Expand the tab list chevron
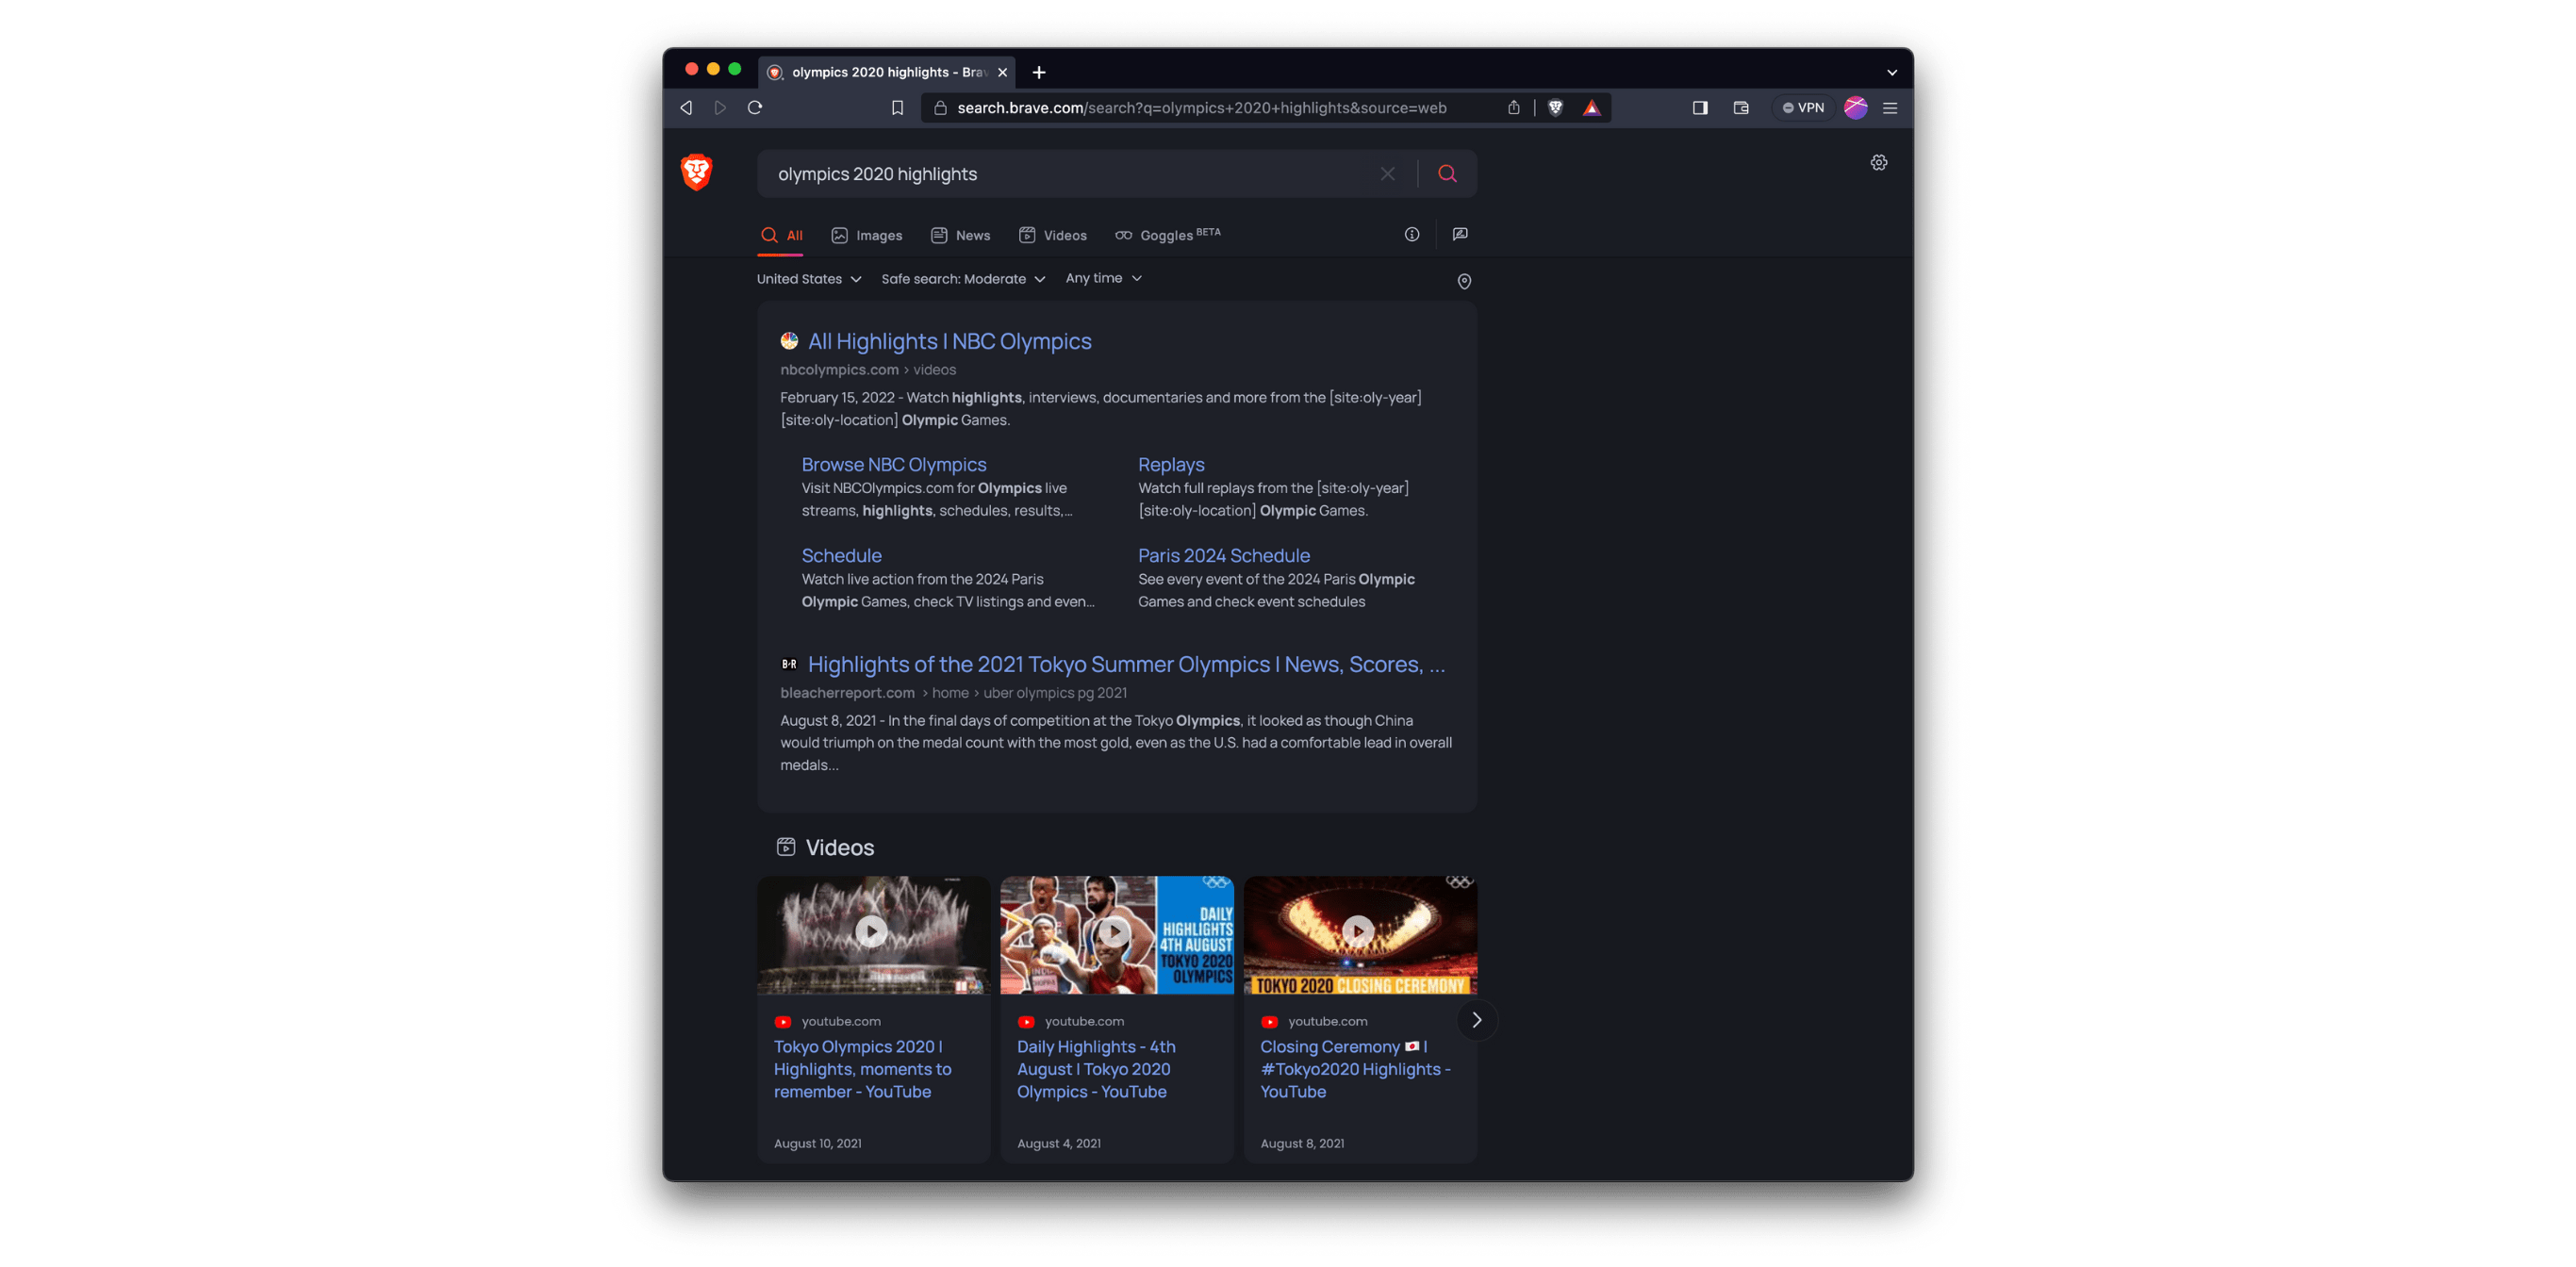 [x=1892, y=72]
